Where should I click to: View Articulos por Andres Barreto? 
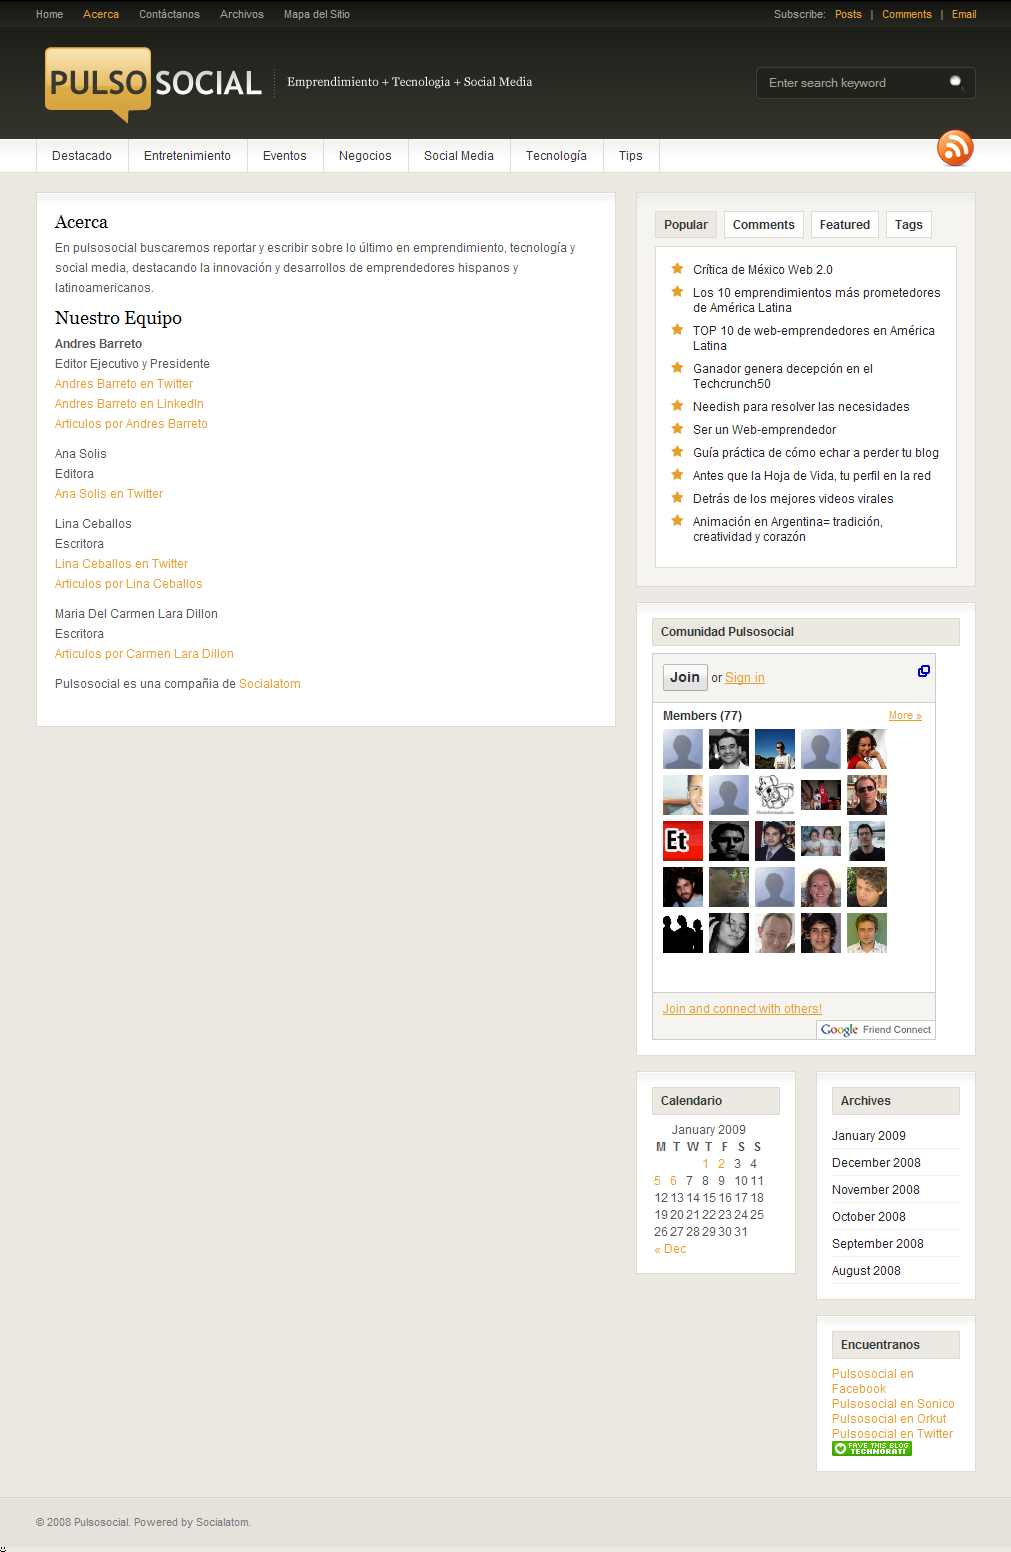(131, 424)
